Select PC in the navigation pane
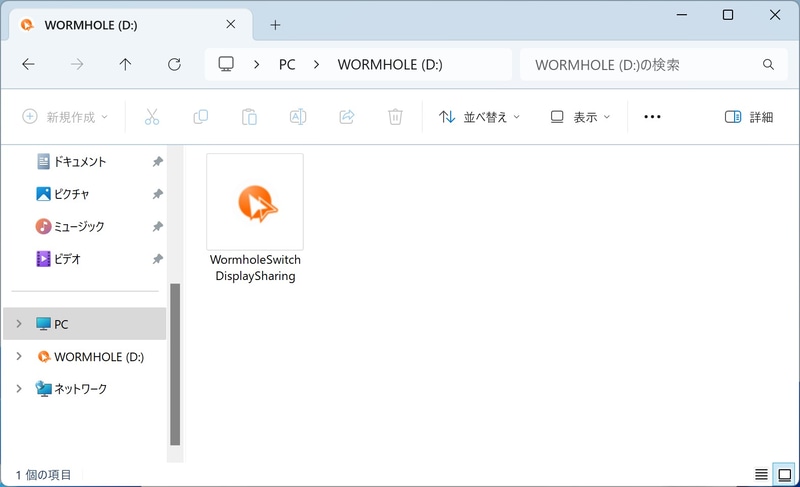 click(85, 324)
